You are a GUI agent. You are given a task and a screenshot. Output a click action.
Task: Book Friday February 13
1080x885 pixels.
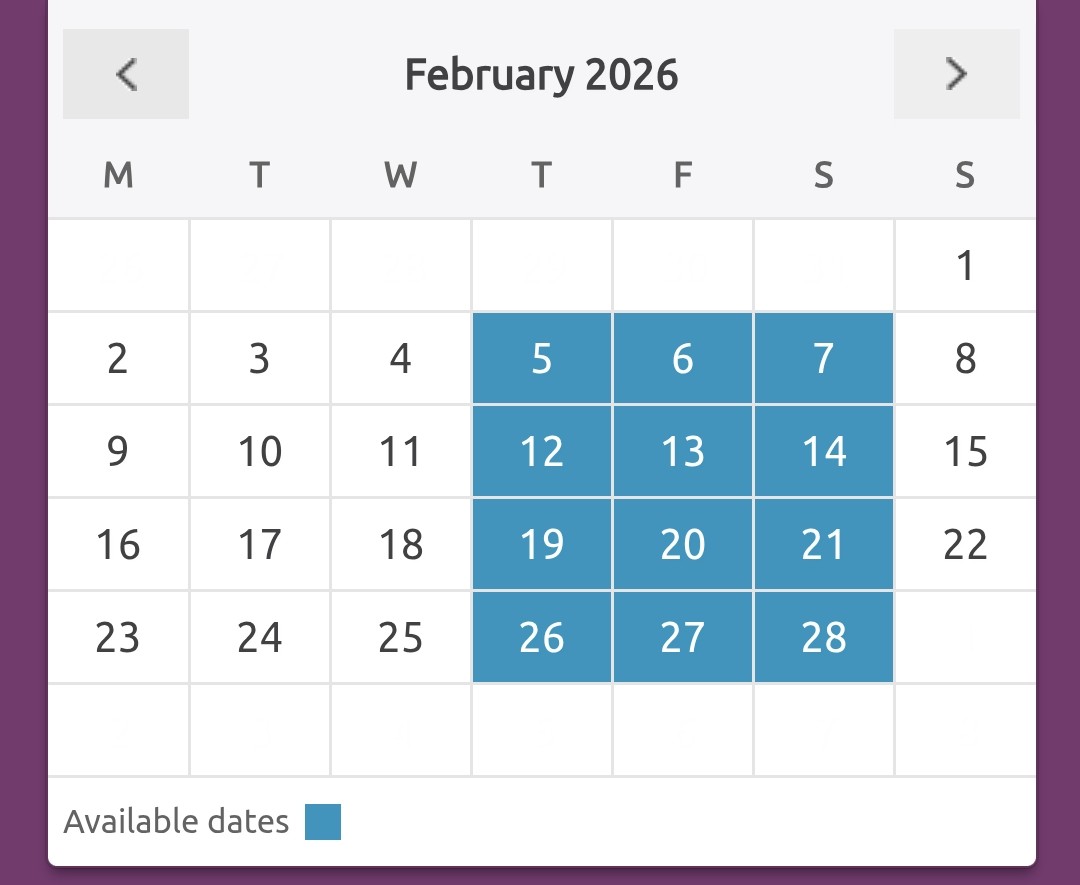pos(683,452)
